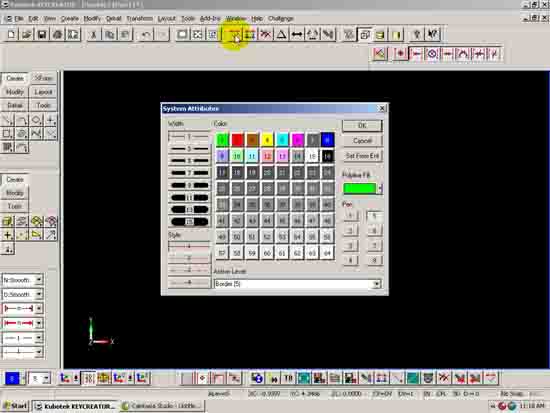Click the Cut scissors icon

tap(94, 34)
